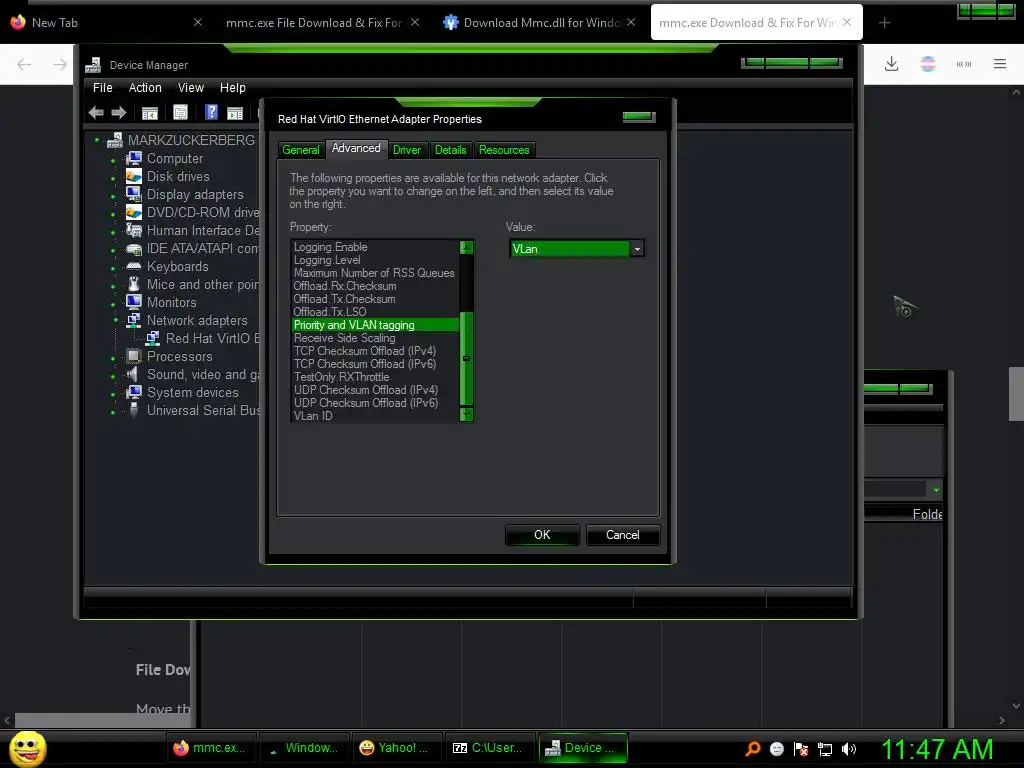Expand the Keyboards tree node
Viewport: 1024px width, 768px height.
(x=113, y=268)
